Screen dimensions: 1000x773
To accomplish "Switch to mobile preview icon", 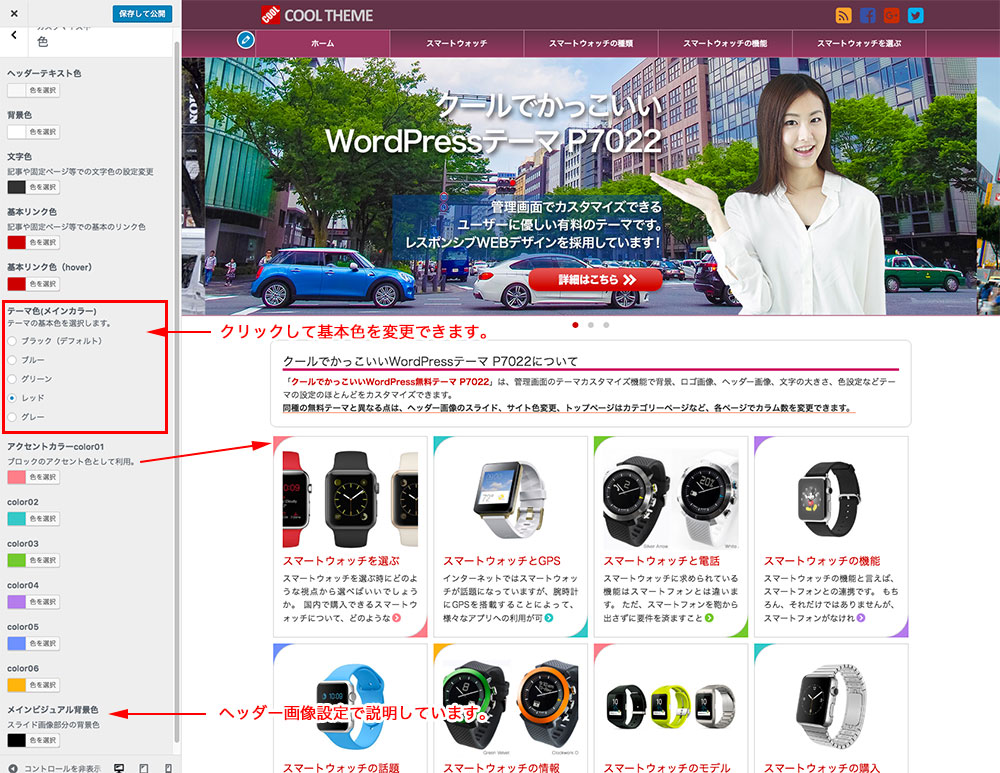I will pos(168,768).
